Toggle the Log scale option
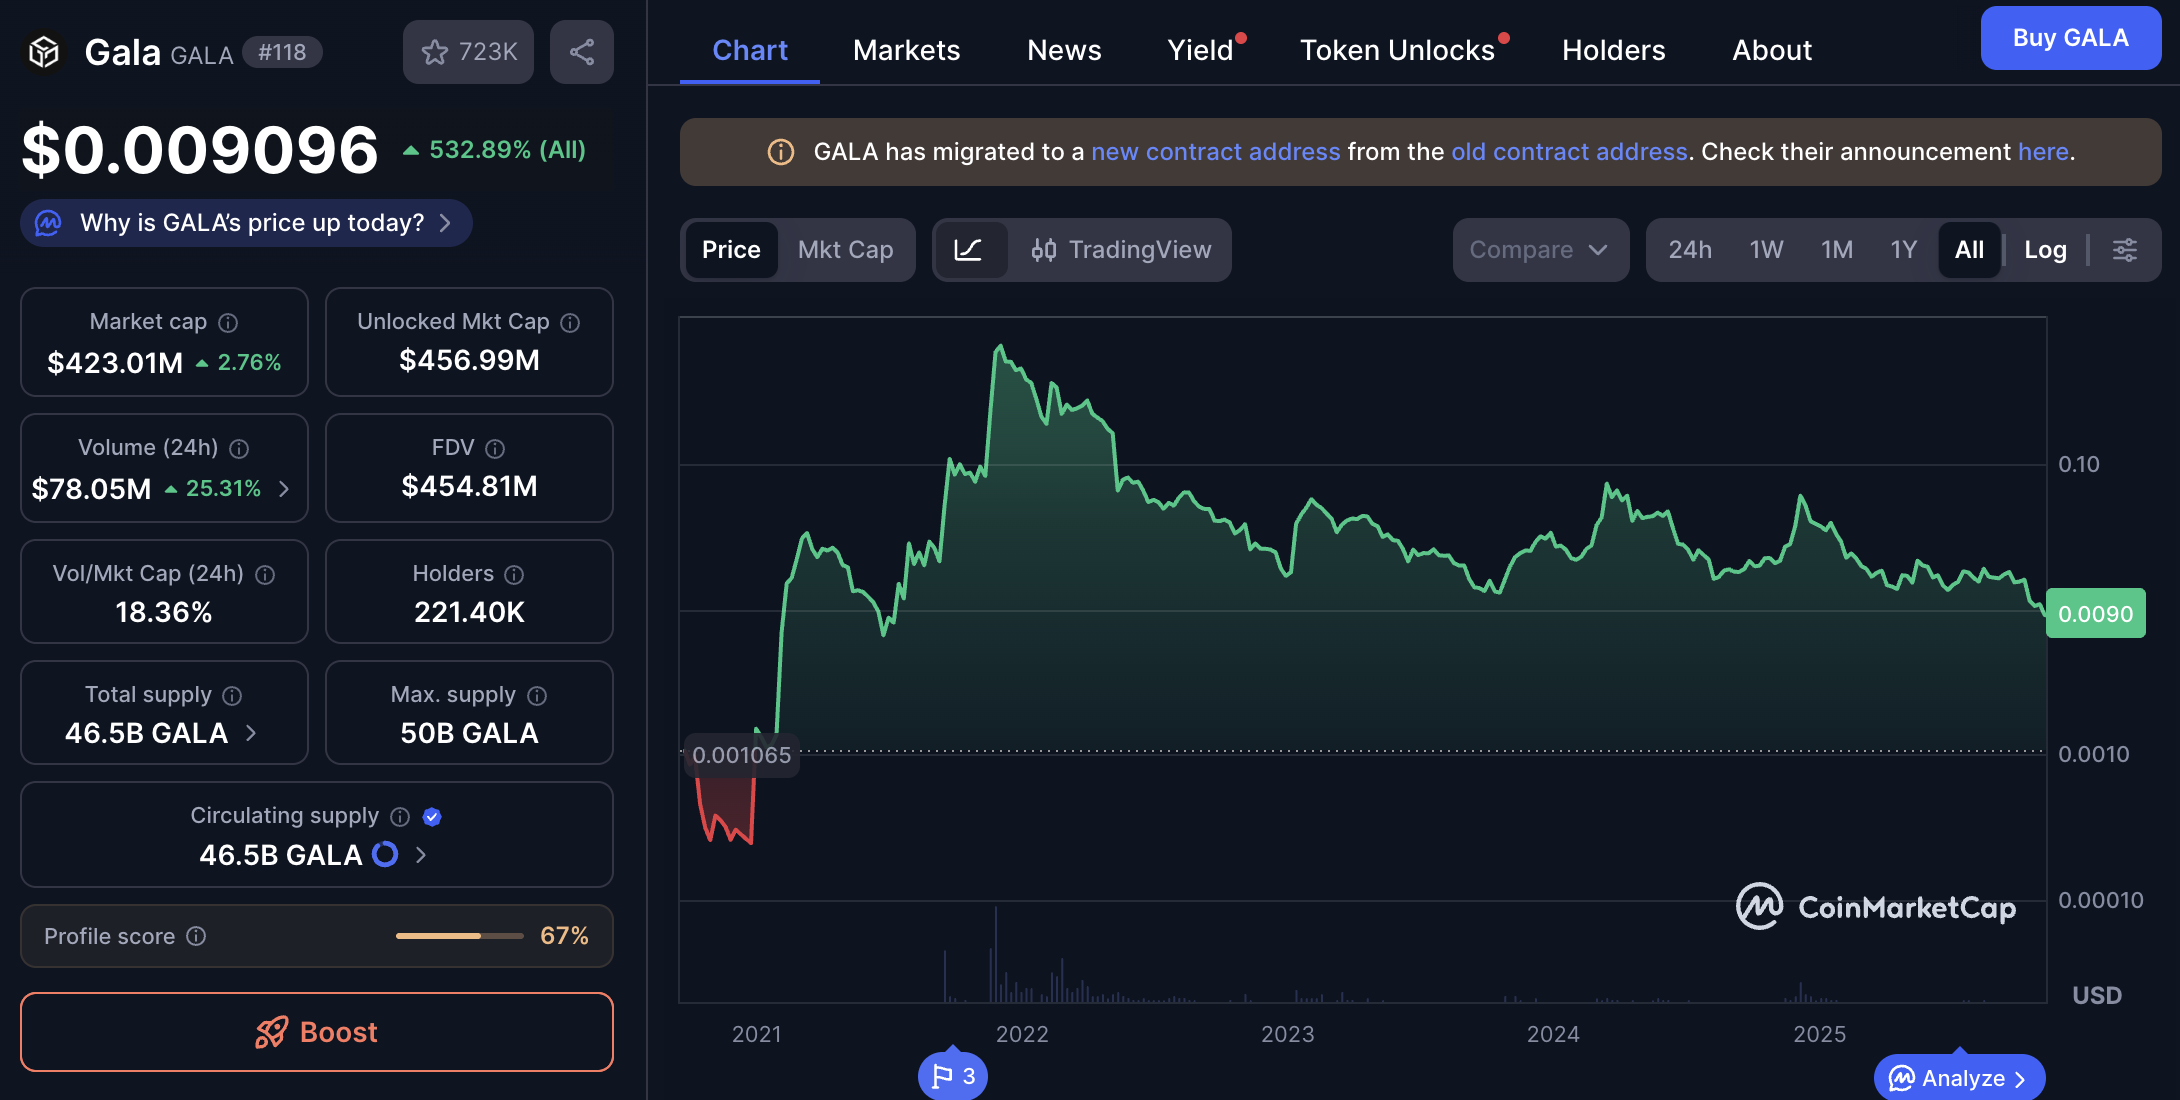2180x1100 pixels. coord(2045,250)
